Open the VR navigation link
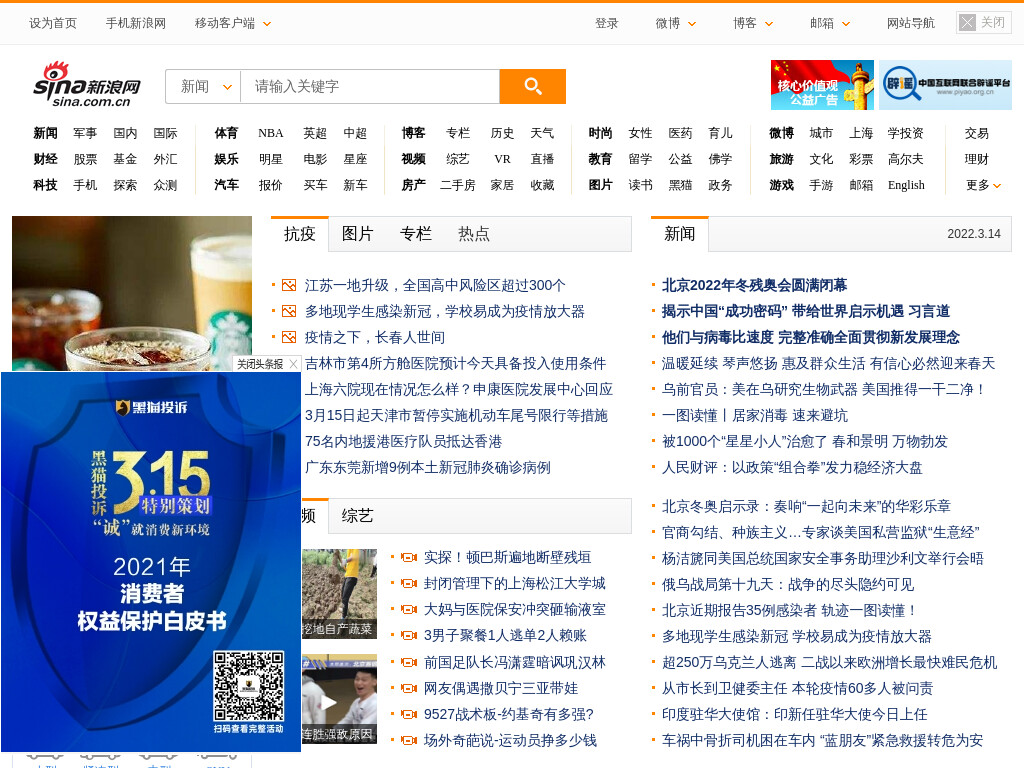This screenshot has height=768, width=1024. tap(502, 159)
